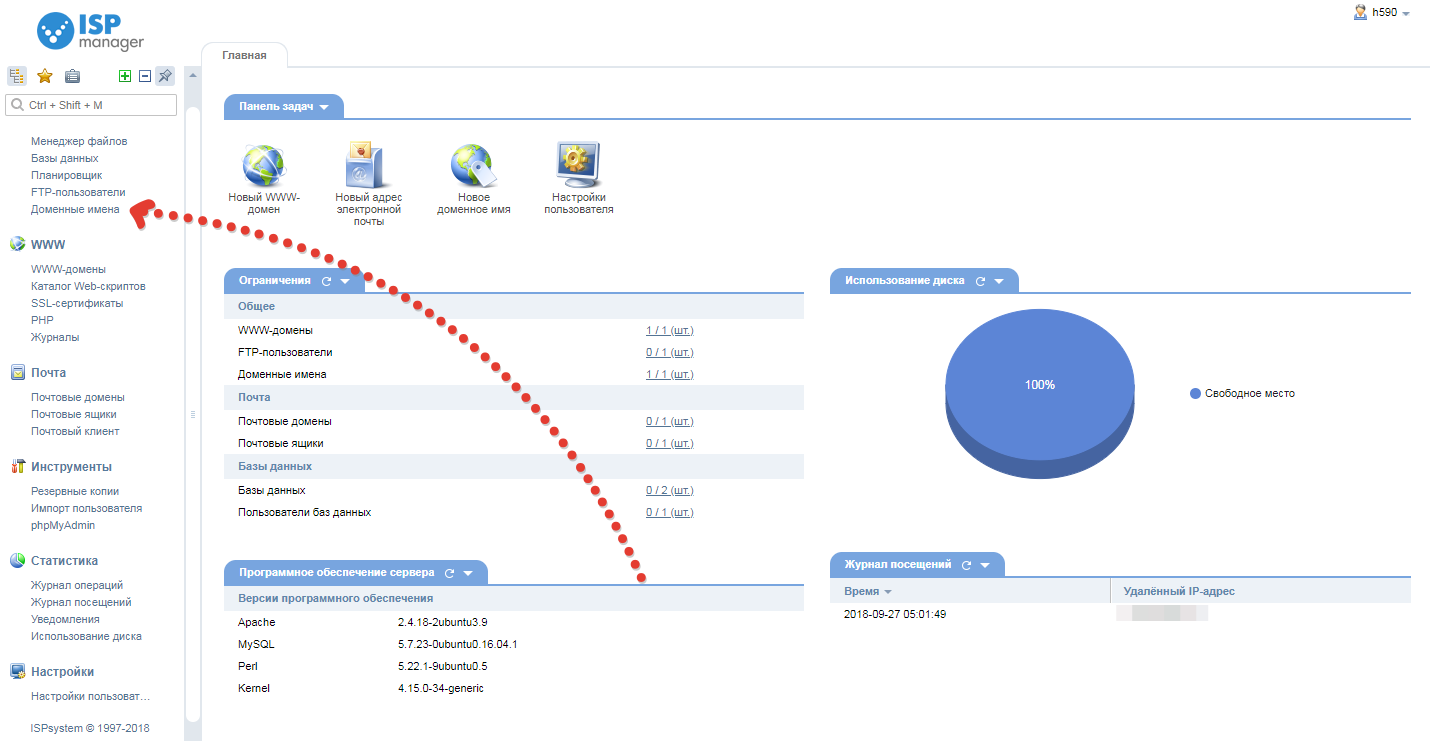The width and height of the screenshot is (1430, 741).
Task: Open WWW-домены in sidebar
Action: pos(68,269)
